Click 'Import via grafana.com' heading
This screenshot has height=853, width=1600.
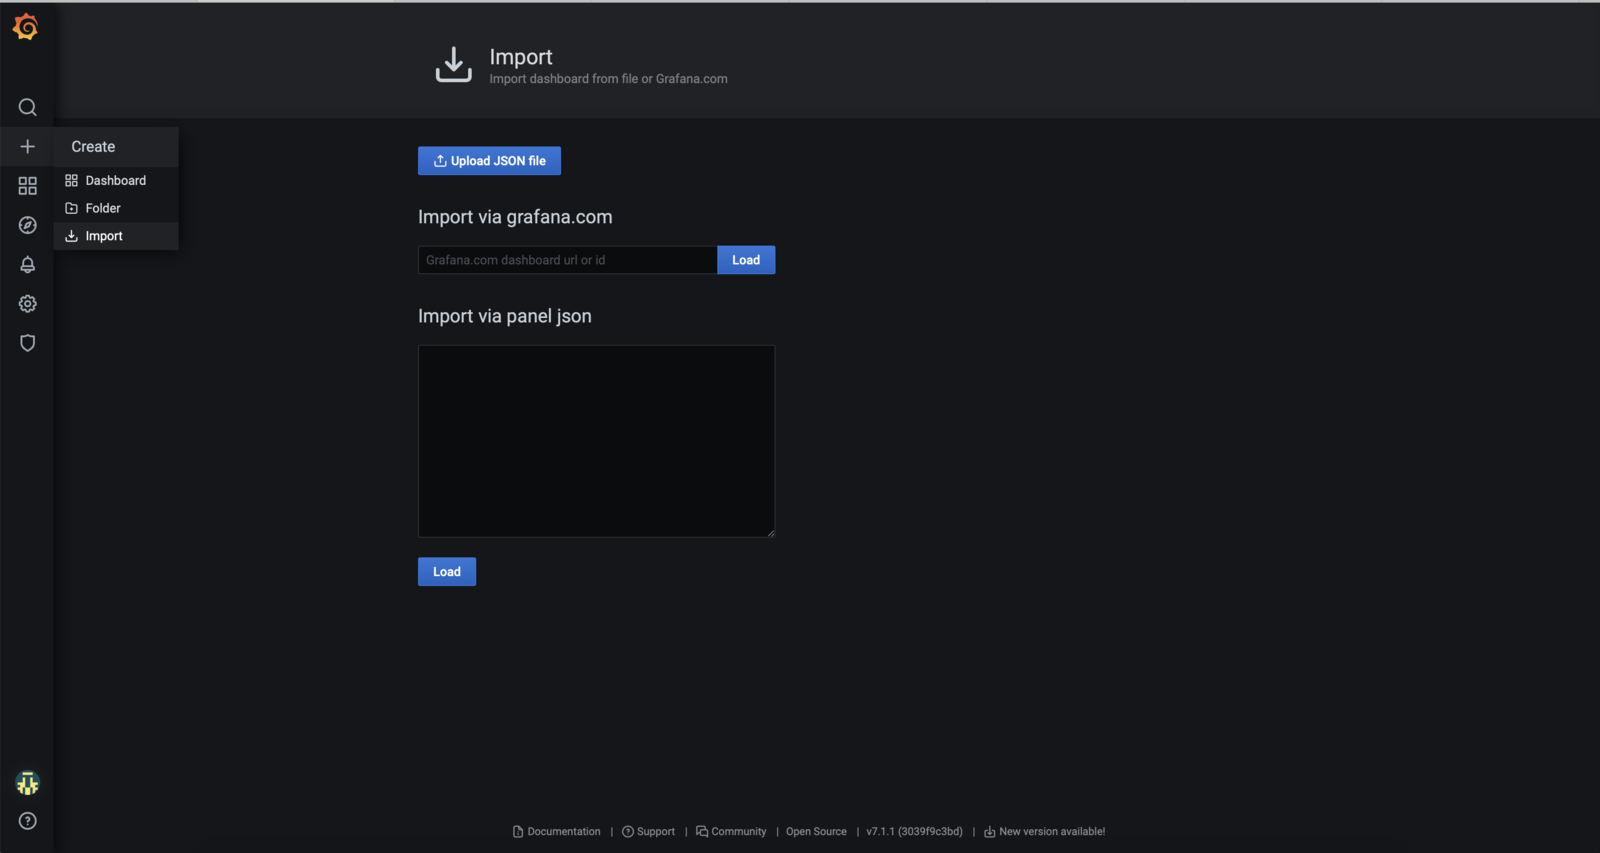point(515,217)
